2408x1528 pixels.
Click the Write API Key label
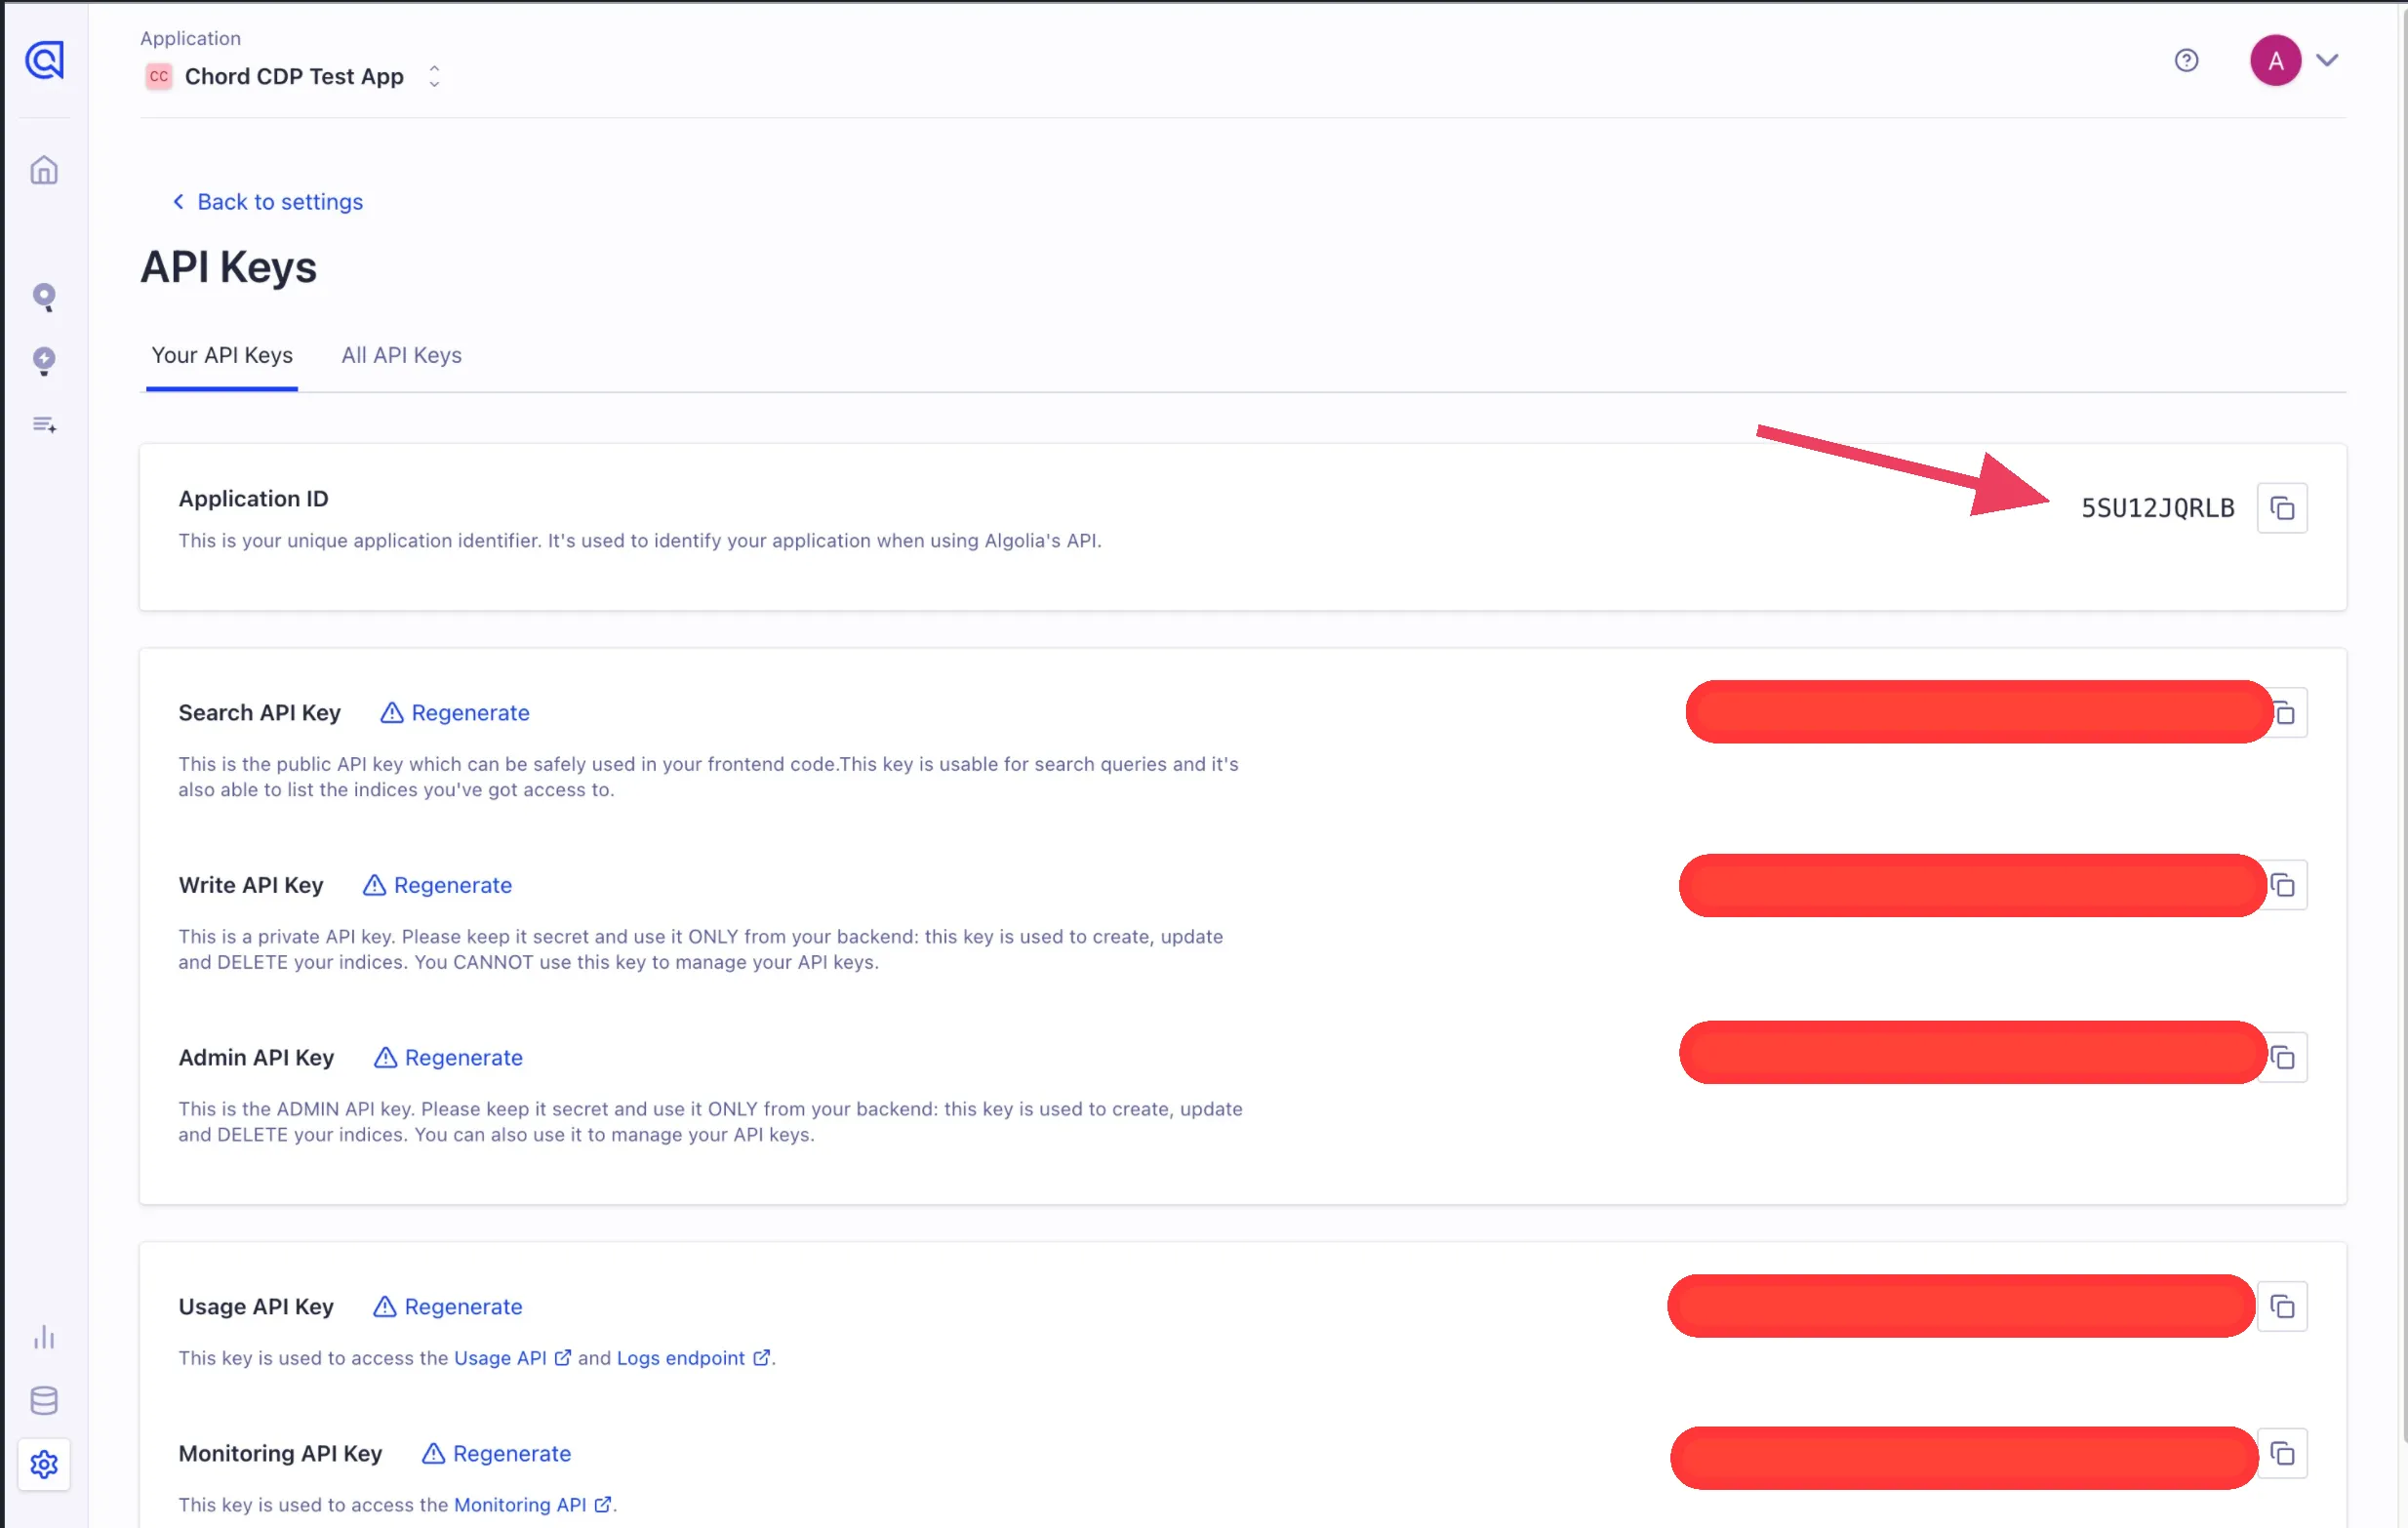click(x=250, y=885)
